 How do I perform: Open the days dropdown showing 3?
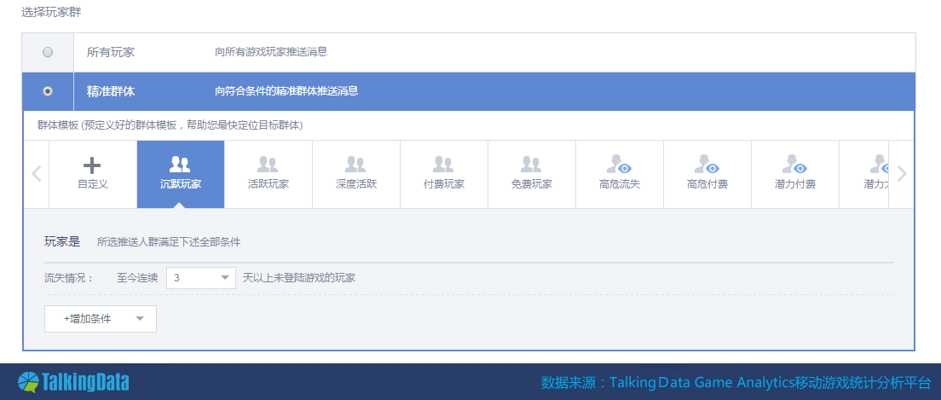click(x=201, y=278)
